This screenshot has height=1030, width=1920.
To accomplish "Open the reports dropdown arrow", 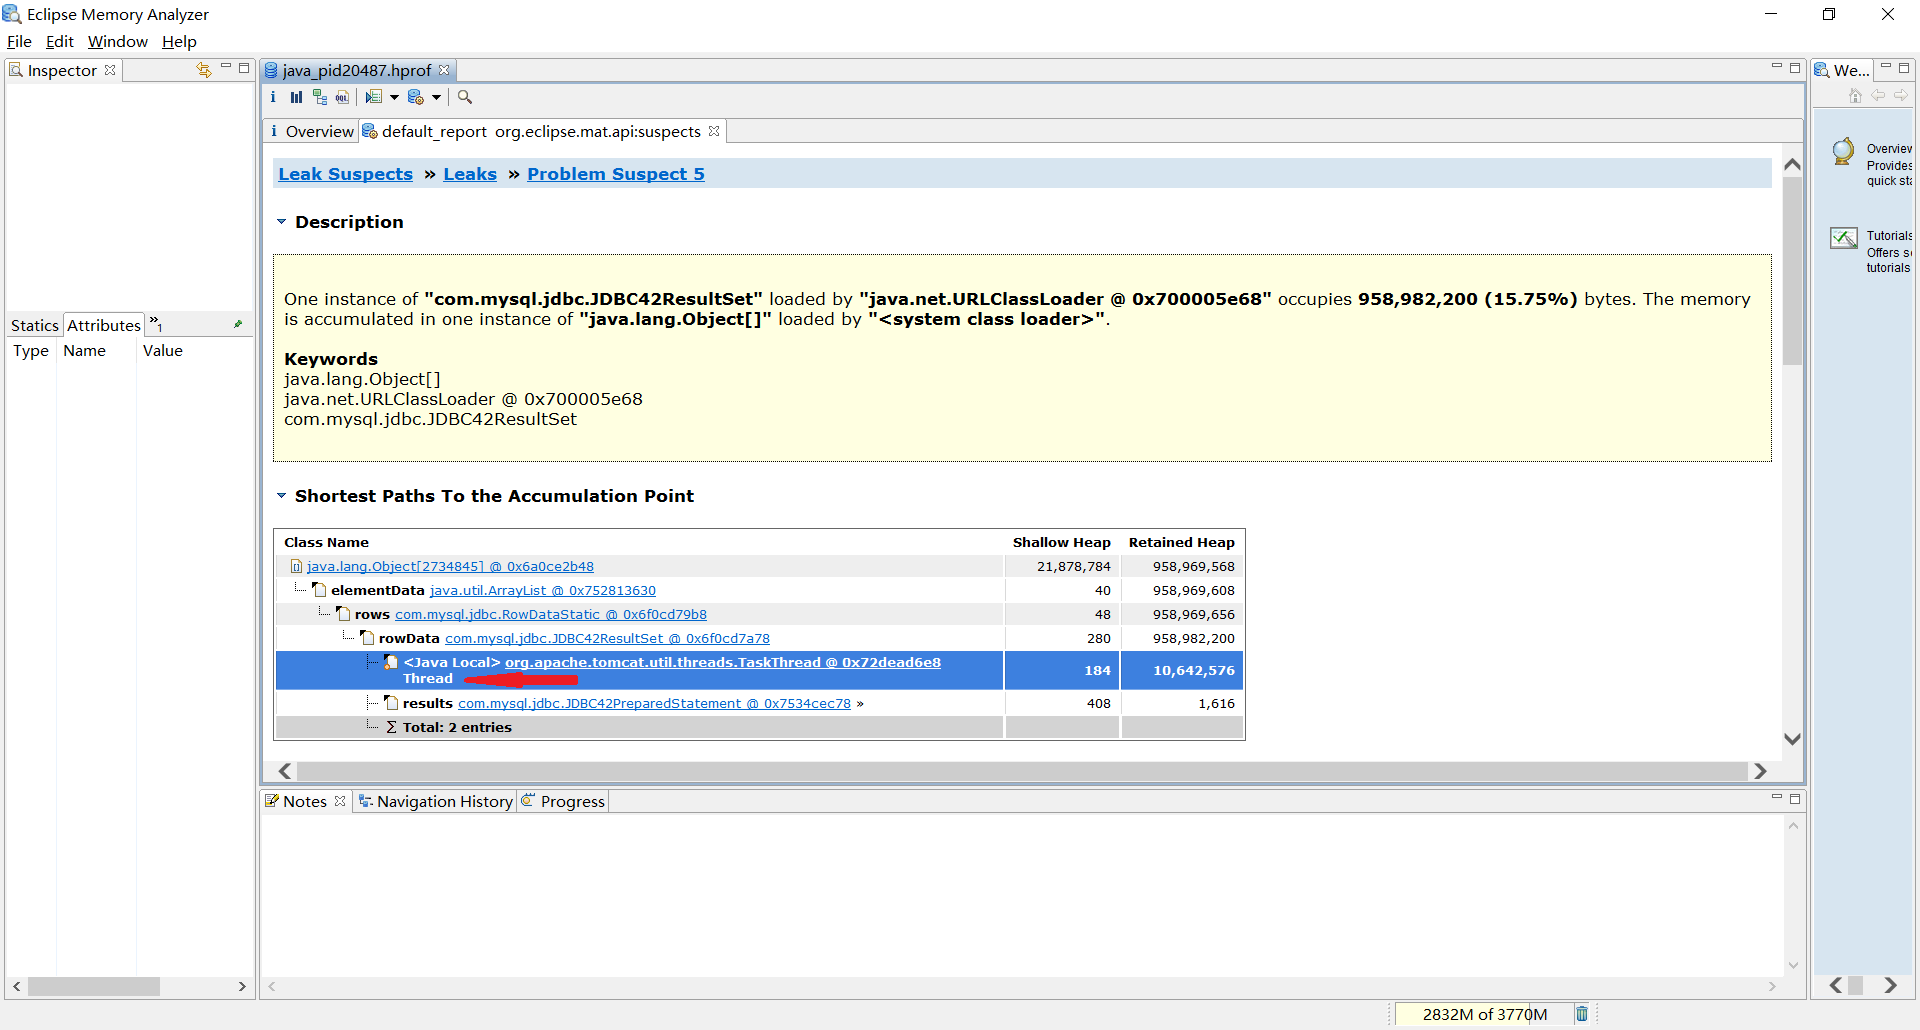I will click(x=437, y=97).
